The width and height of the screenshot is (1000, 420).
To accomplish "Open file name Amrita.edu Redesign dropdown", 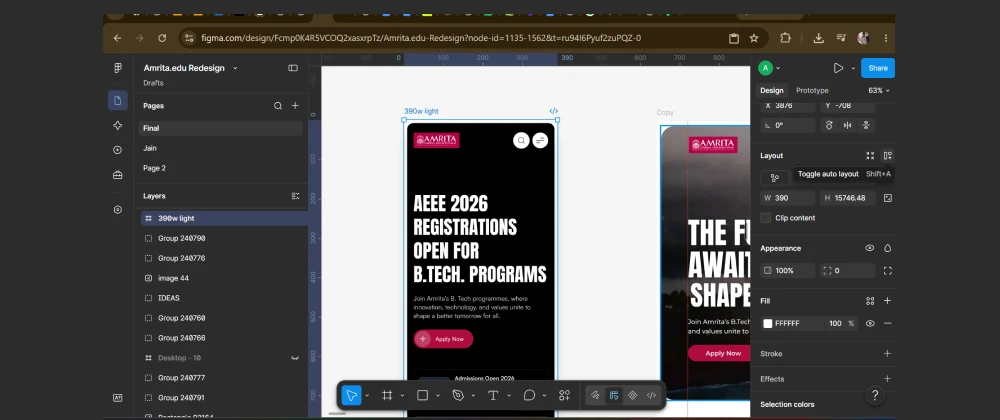I will click(x=235, y=68).
